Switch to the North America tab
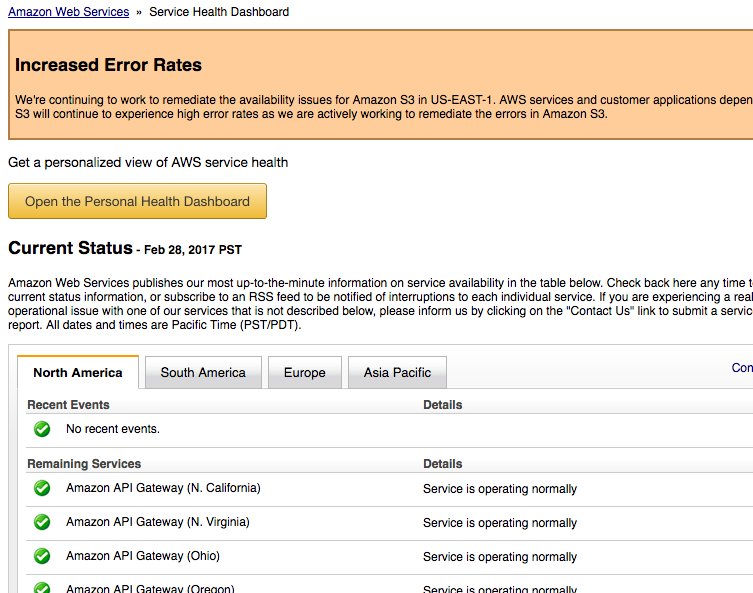Image resolution: width=753 pixels, height=593 pixels. (78, 372)
